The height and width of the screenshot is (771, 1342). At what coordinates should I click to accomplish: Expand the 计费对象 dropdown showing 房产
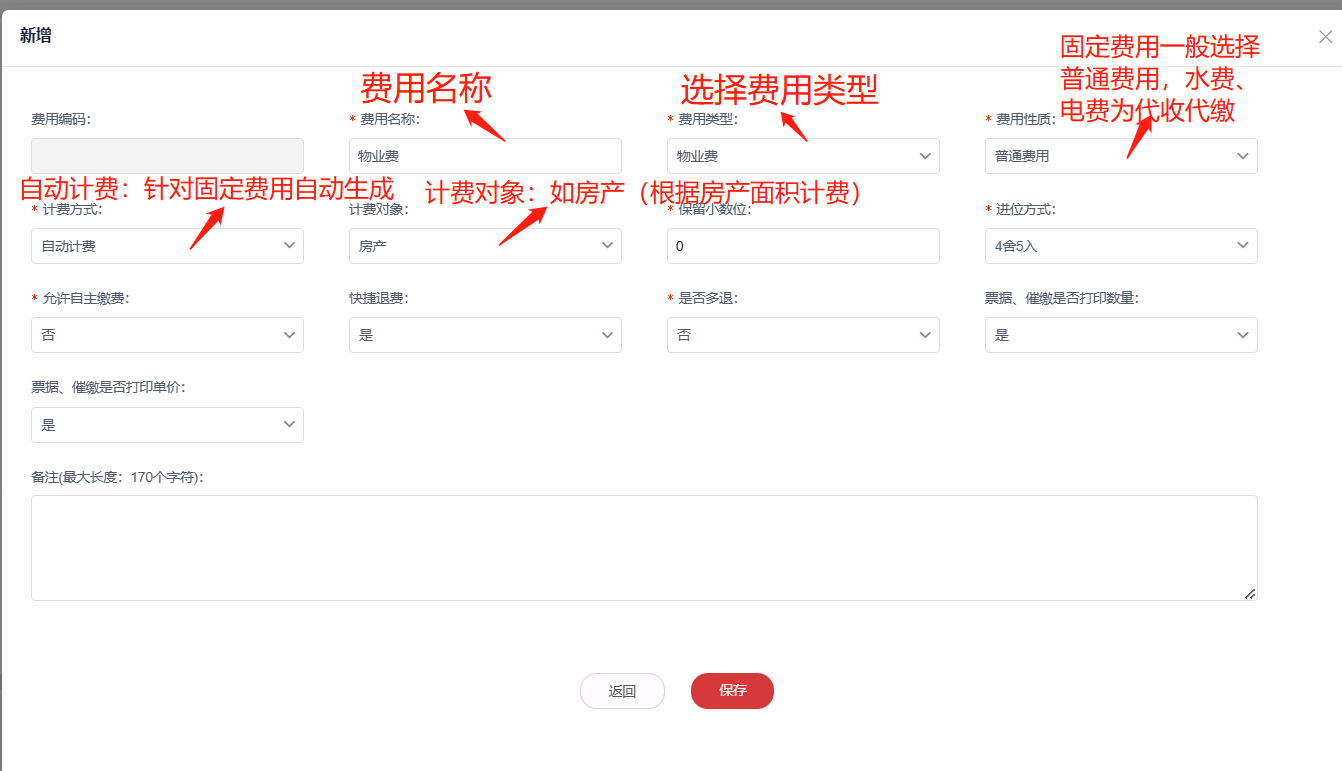[485, 246]
